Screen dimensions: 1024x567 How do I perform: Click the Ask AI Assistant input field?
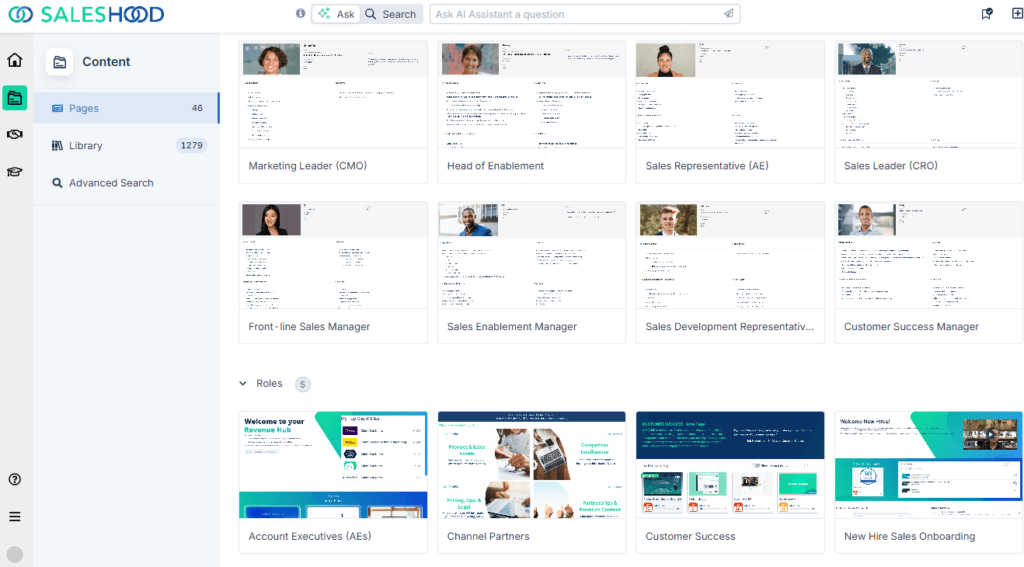click(x=584, y=14)
